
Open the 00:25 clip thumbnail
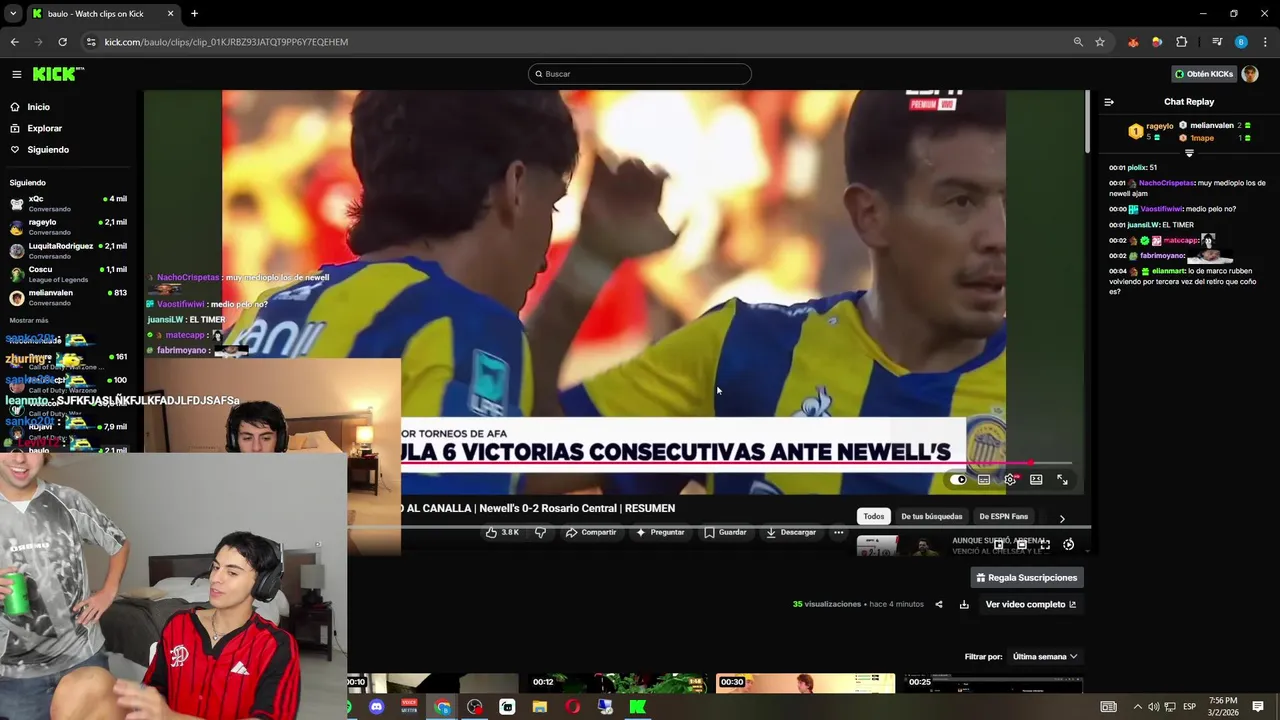[991, 684]
